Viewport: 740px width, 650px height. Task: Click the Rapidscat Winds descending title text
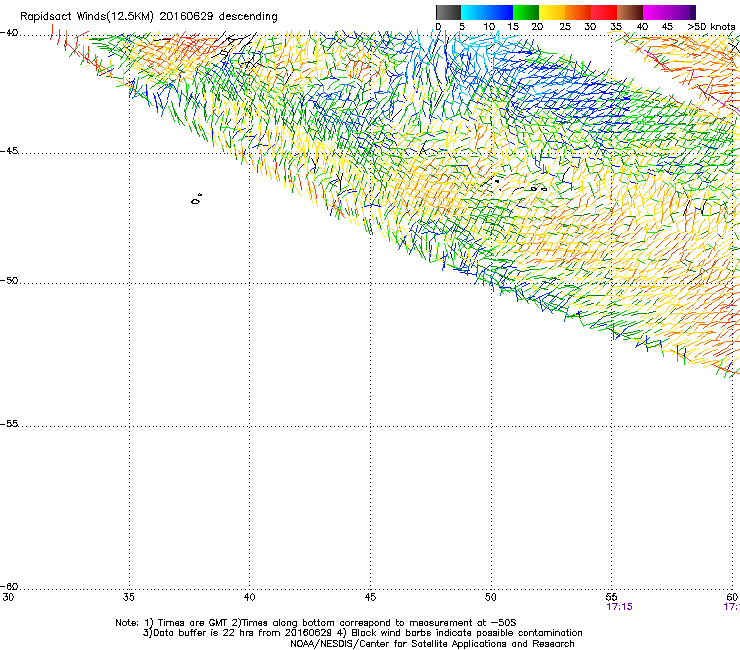pos(149,16)
